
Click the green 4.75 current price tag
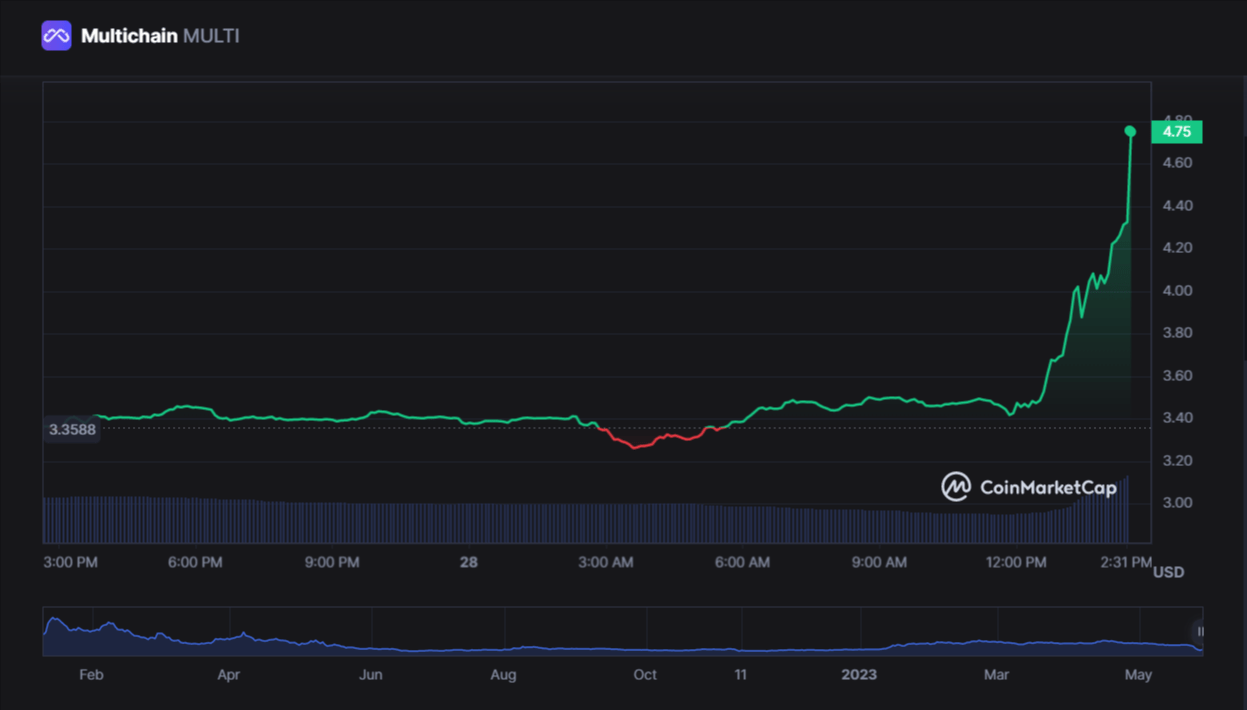[1177, 132]
